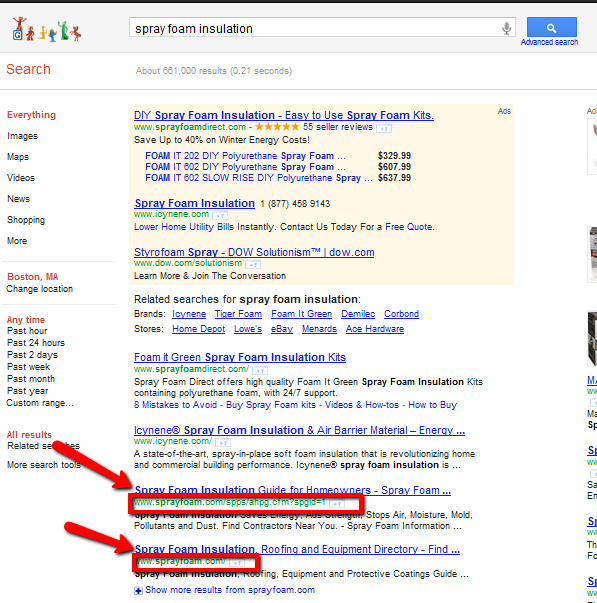Click Free Quote link in icynene ad
Image resolution: width=597 pixels, height=603 pixels.
click(x=409, y=227)
